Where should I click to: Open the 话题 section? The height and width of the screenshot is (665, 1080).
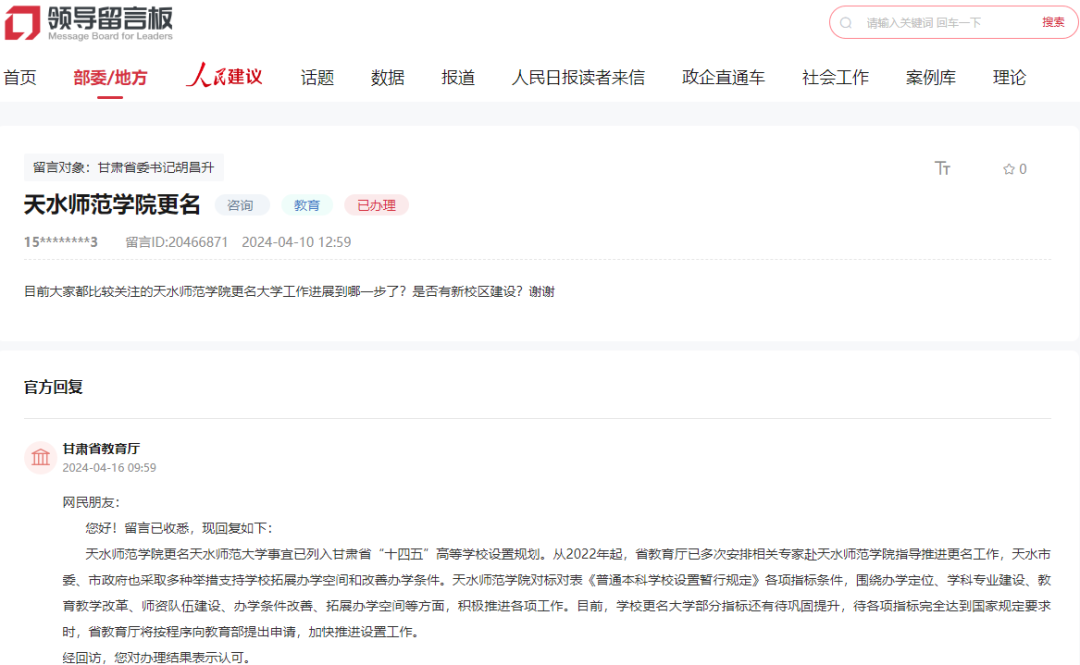click(317, 76)
